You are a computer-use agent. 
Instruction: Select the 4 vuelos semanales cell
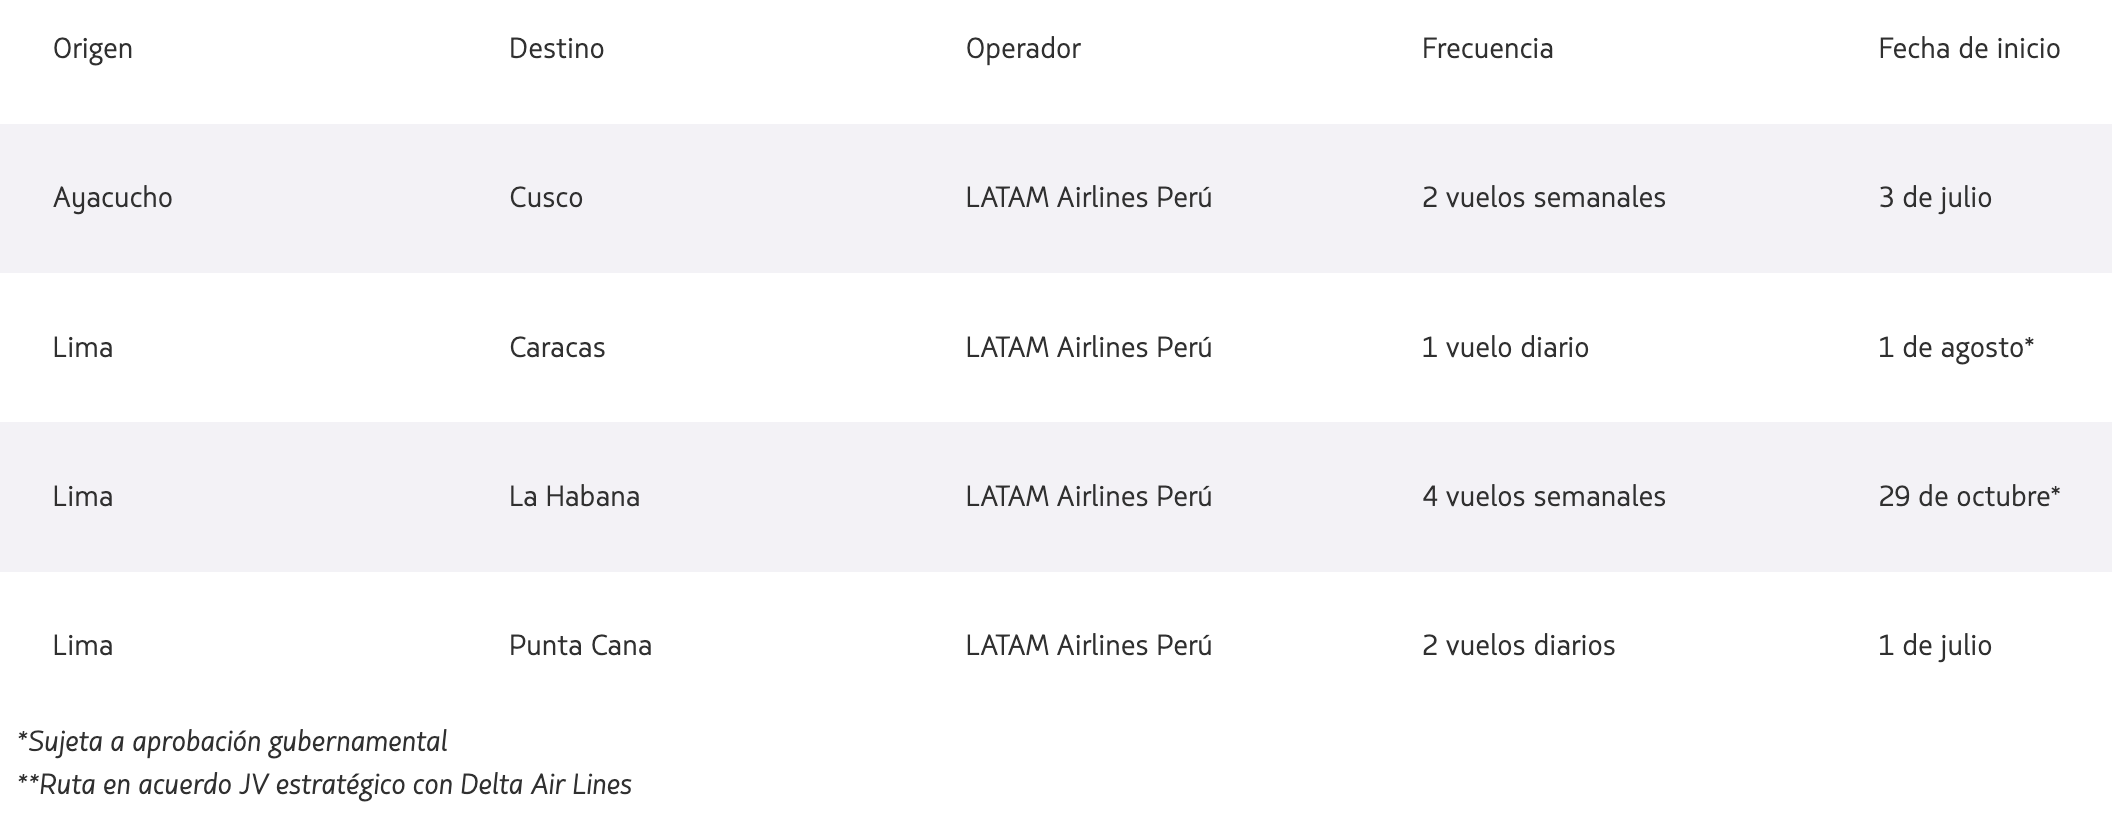(1543, 497)
